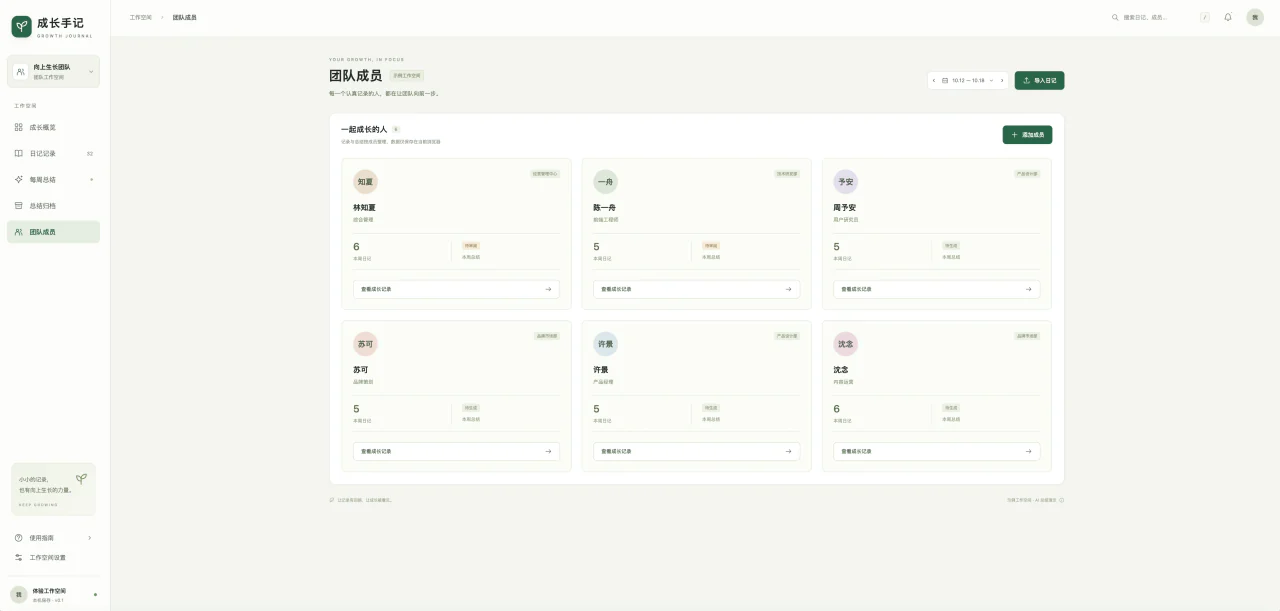
Task: Open notifications via the bell icon
Action: [1228, 17]
